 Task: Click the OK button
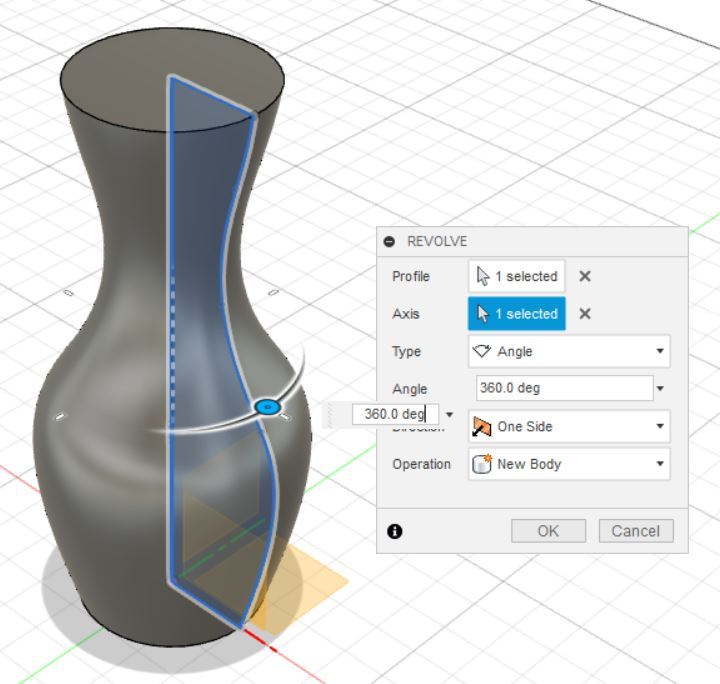548,531
